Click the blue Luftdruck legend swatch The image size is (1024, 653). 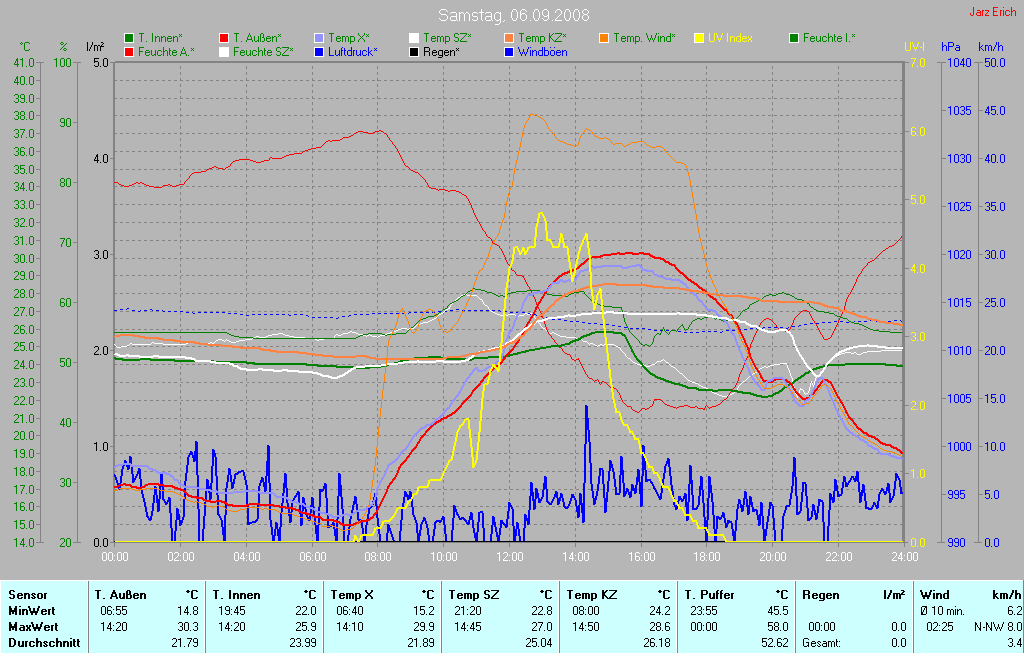tap(319, 52)
